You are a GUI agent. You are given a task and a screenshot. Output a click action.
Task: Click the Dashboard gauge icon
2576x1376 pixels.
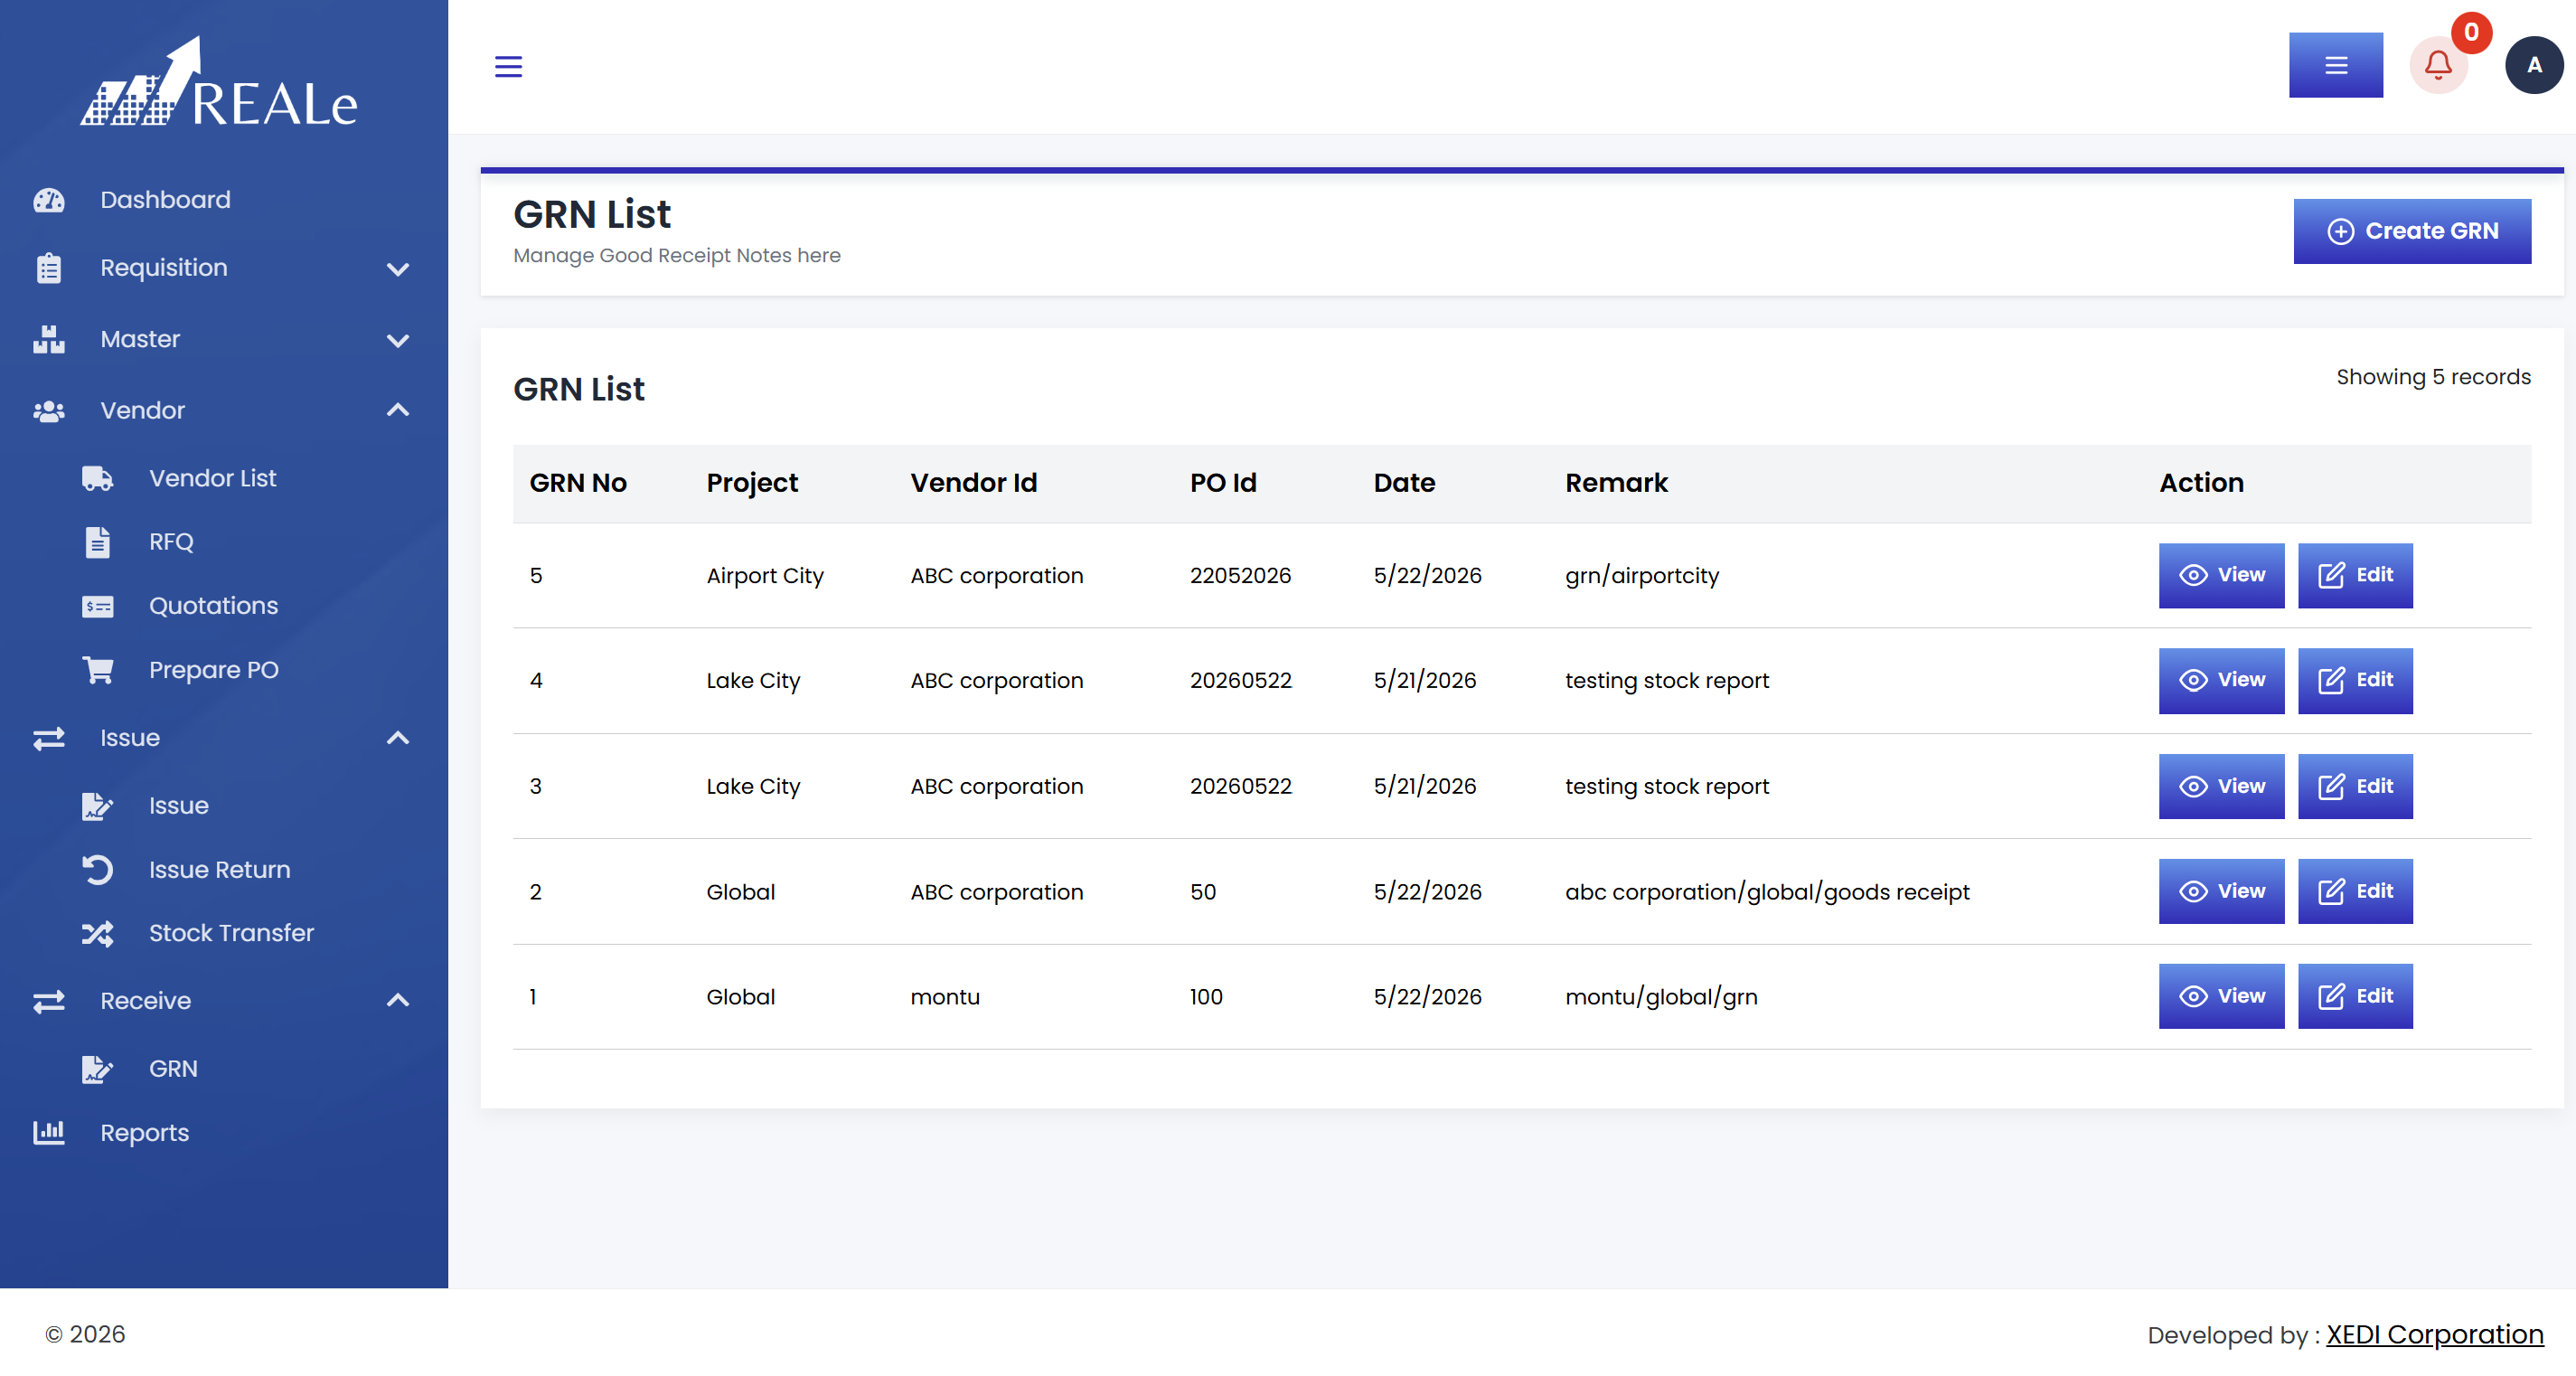[48, 200]
